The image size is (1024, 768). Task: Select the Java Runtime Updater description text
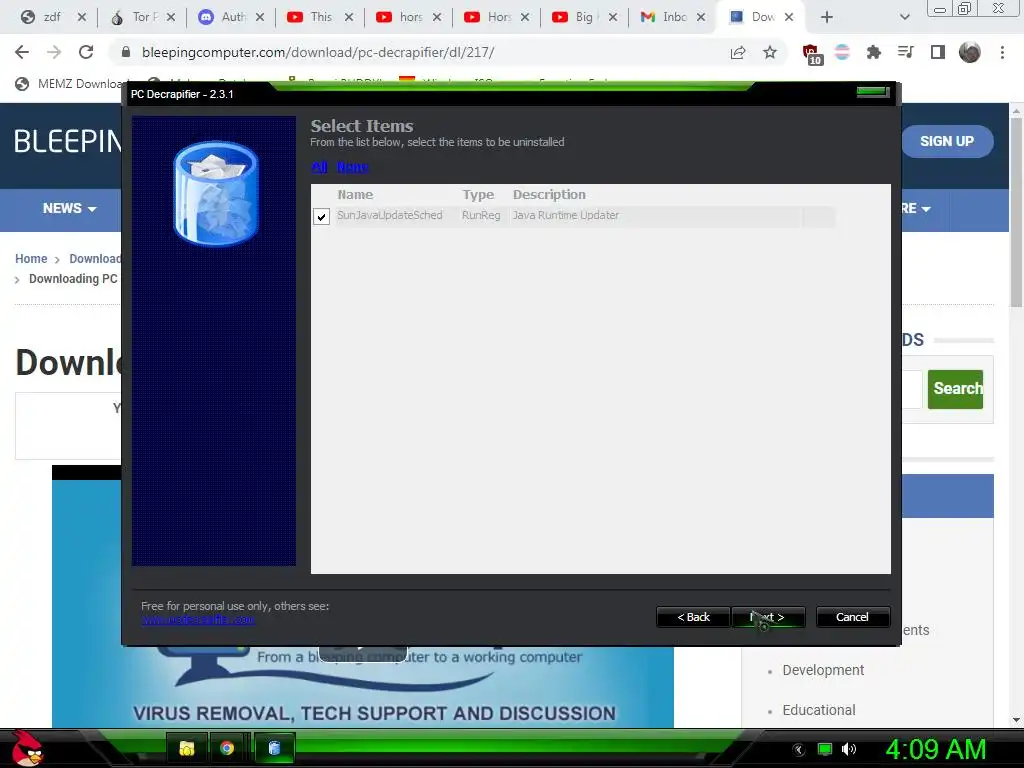click(566, 216)
